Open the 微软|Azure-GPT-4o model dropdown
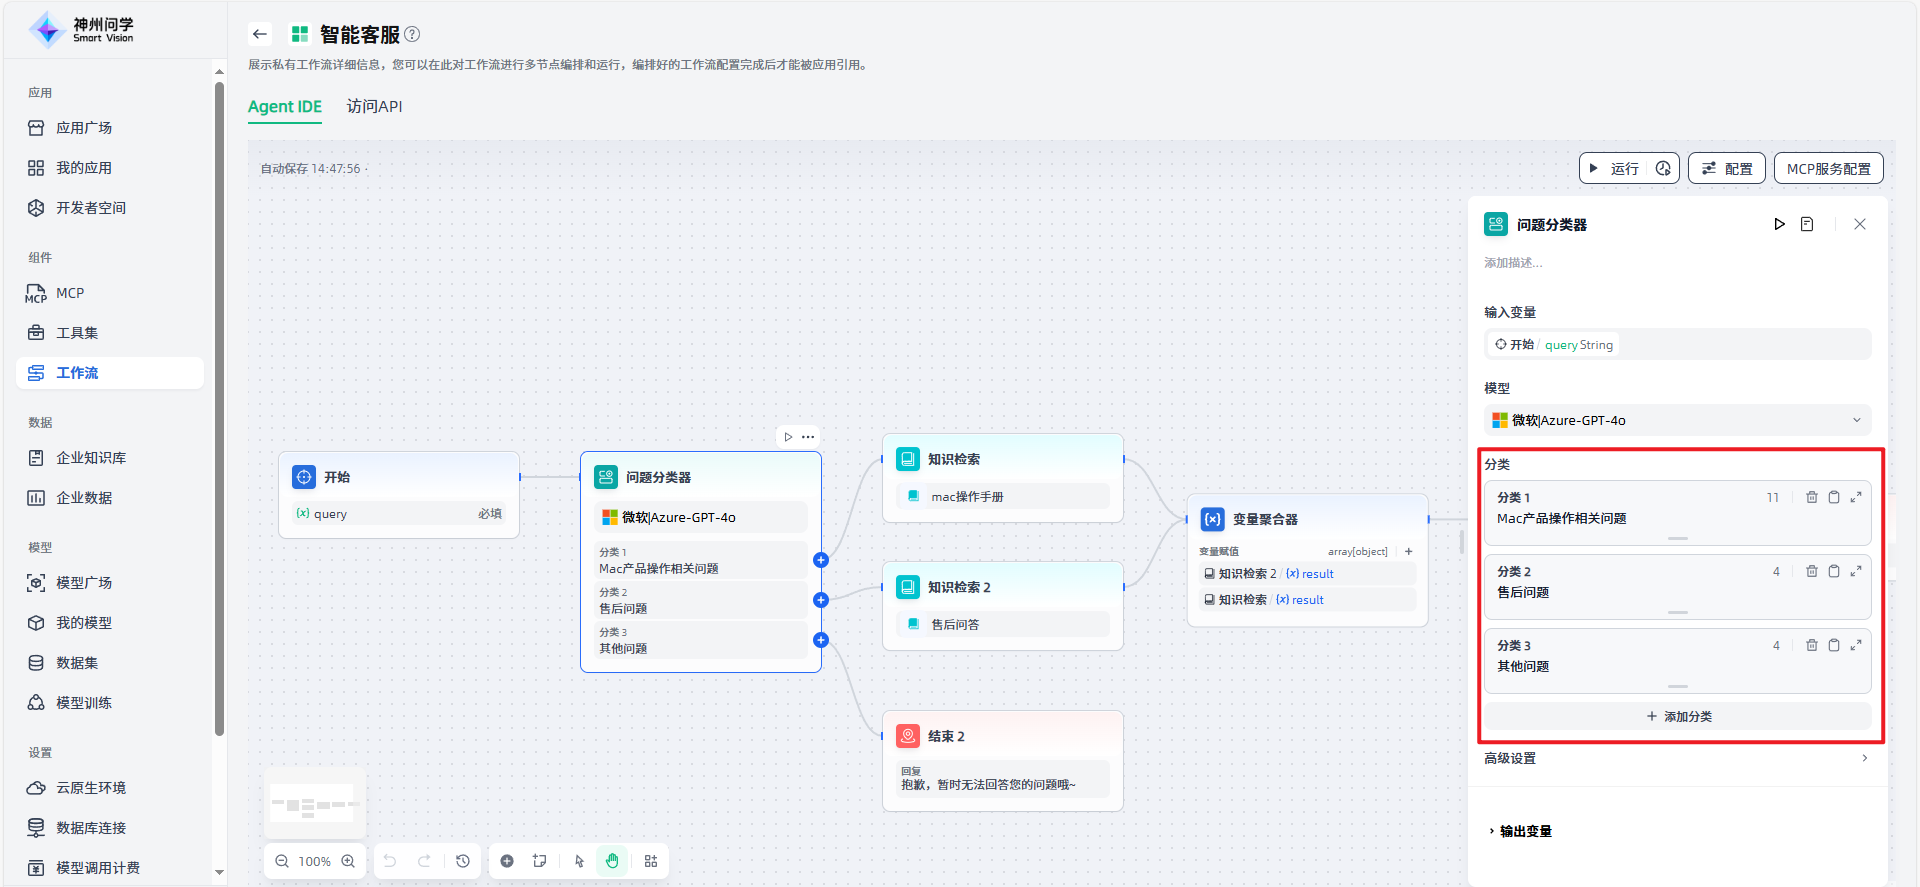 [1677, 420]
